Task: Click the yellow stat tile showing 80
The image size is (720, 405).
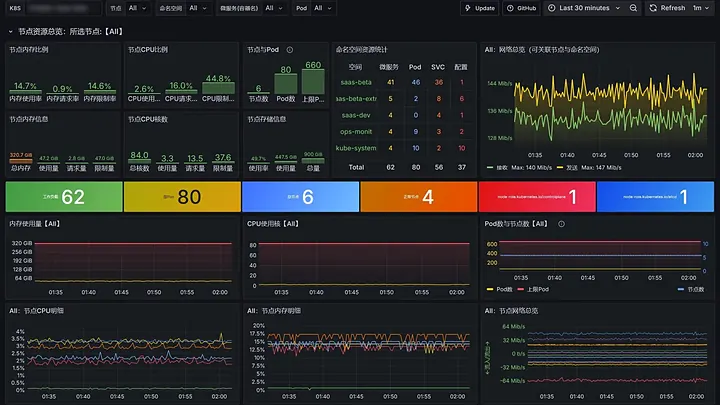Action: click(182, 197)
